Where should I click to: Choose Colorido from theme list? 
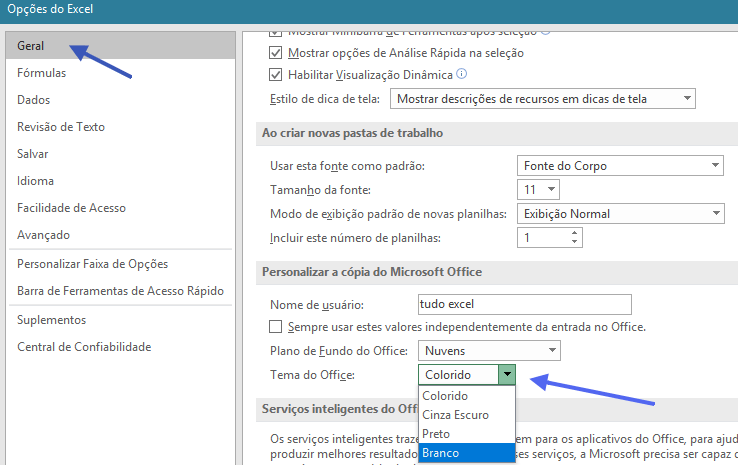(467, 396)
